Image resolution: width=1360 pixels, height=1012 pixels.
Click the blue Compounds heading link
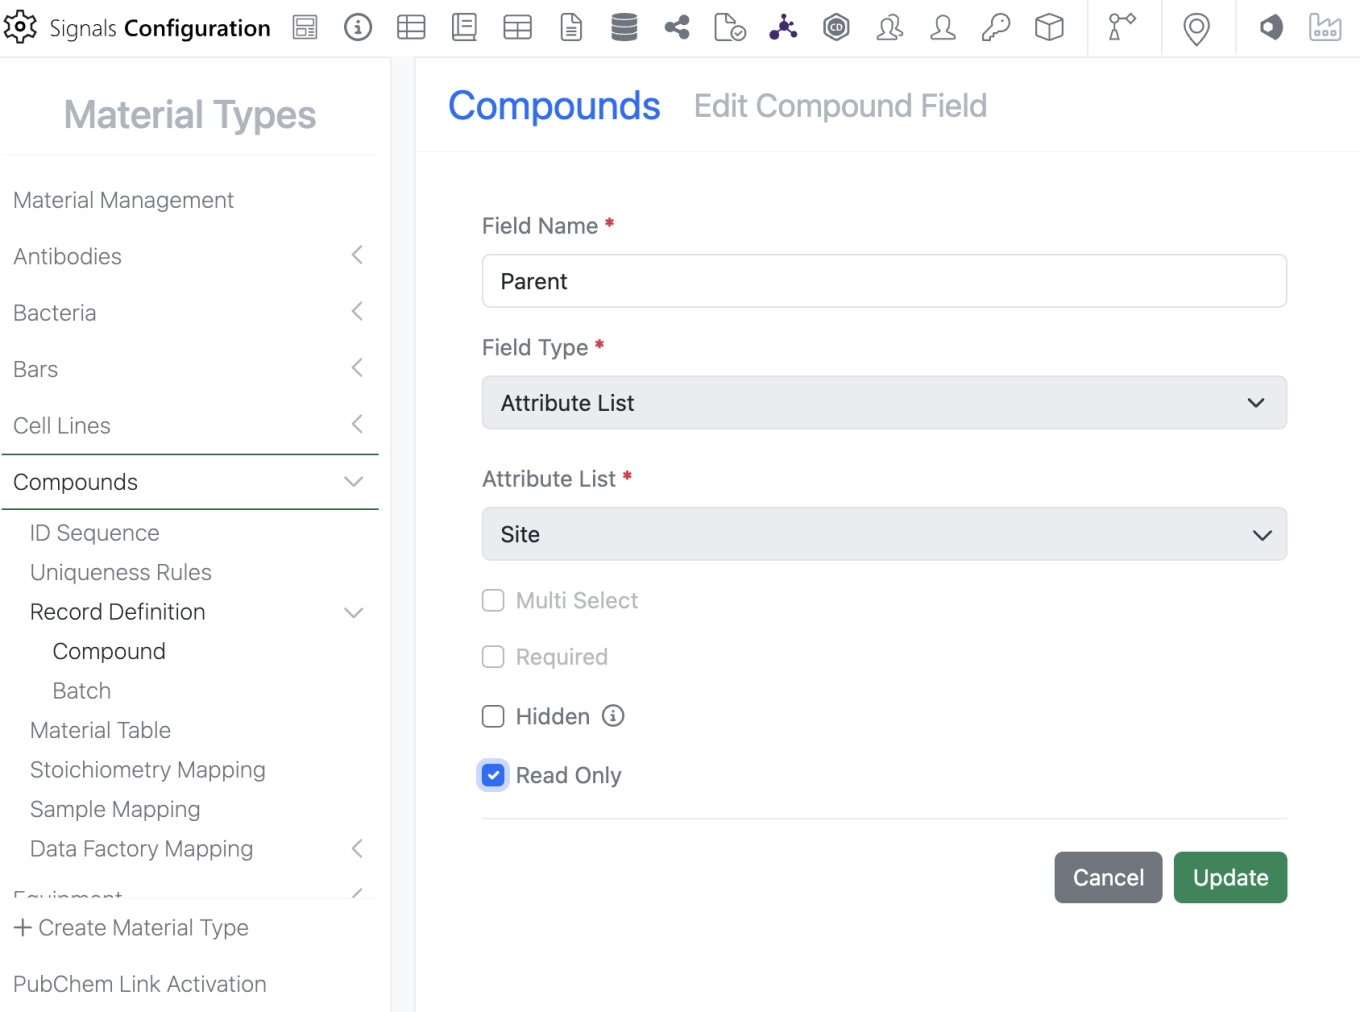(554, 106)
